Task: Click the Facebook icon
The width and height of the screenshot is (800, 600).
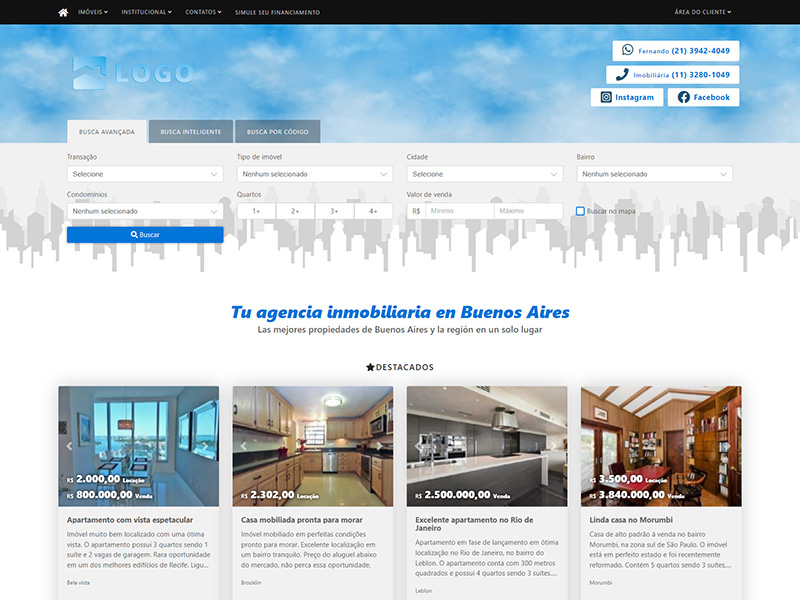Action: pyautogui.click(x=684, y=97)
